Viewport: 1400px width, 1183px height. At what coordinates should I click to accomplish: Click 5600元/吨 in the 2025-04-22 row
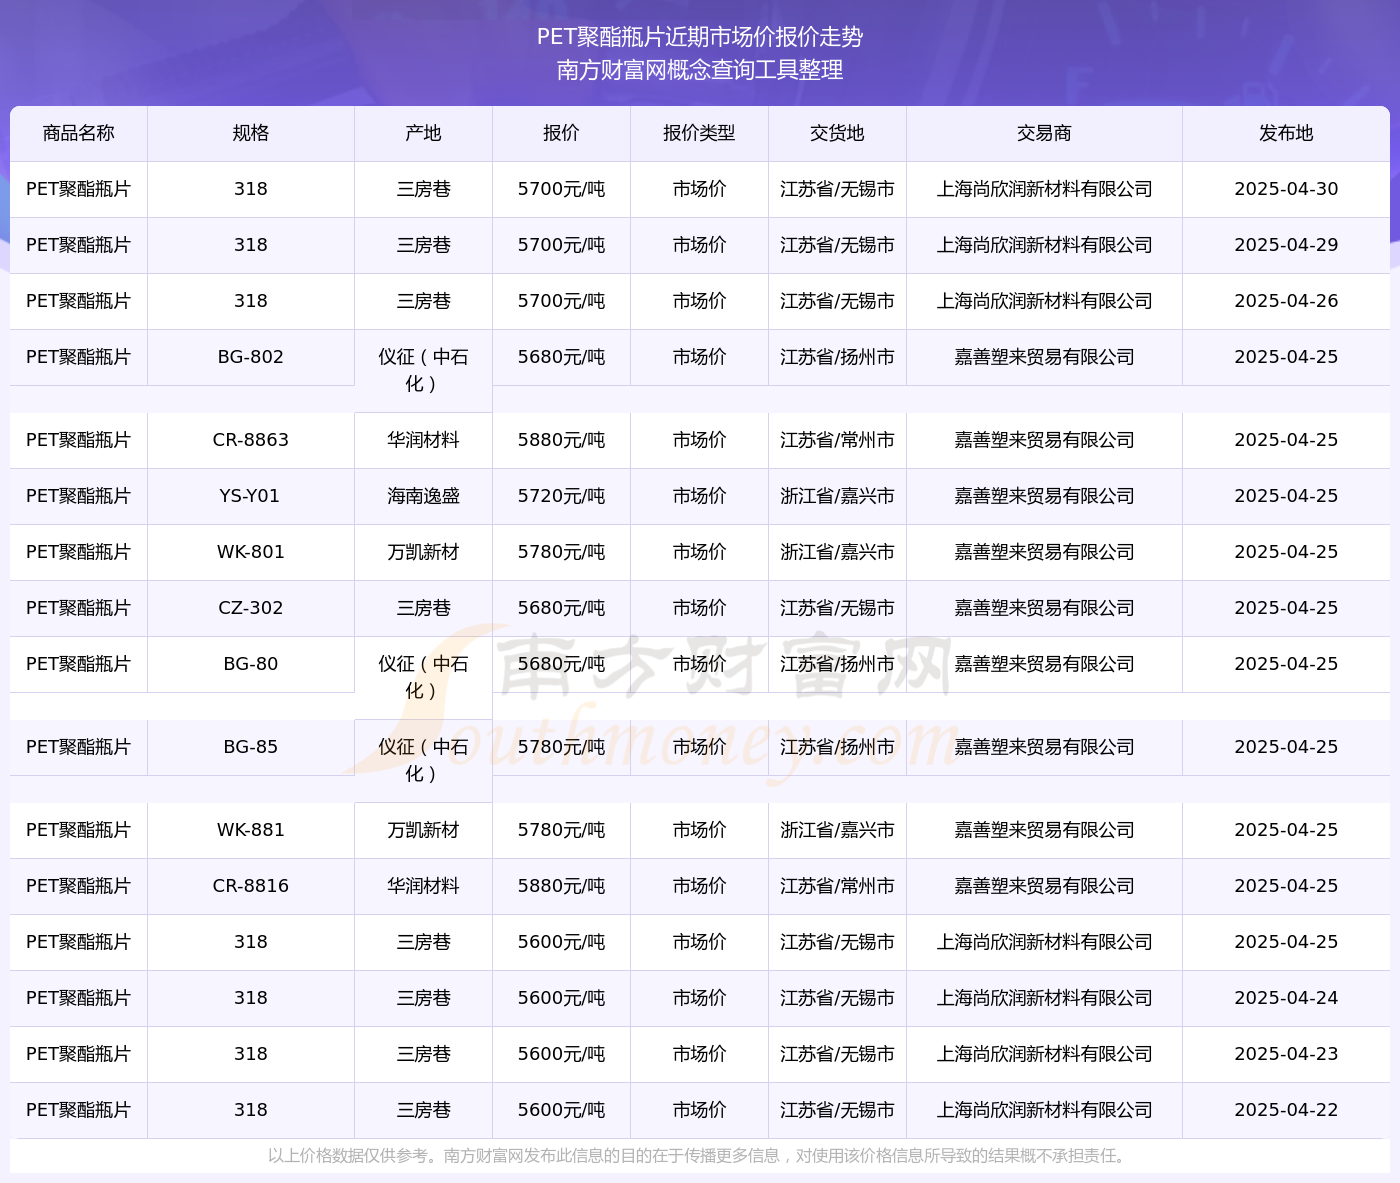point(561,1110)
